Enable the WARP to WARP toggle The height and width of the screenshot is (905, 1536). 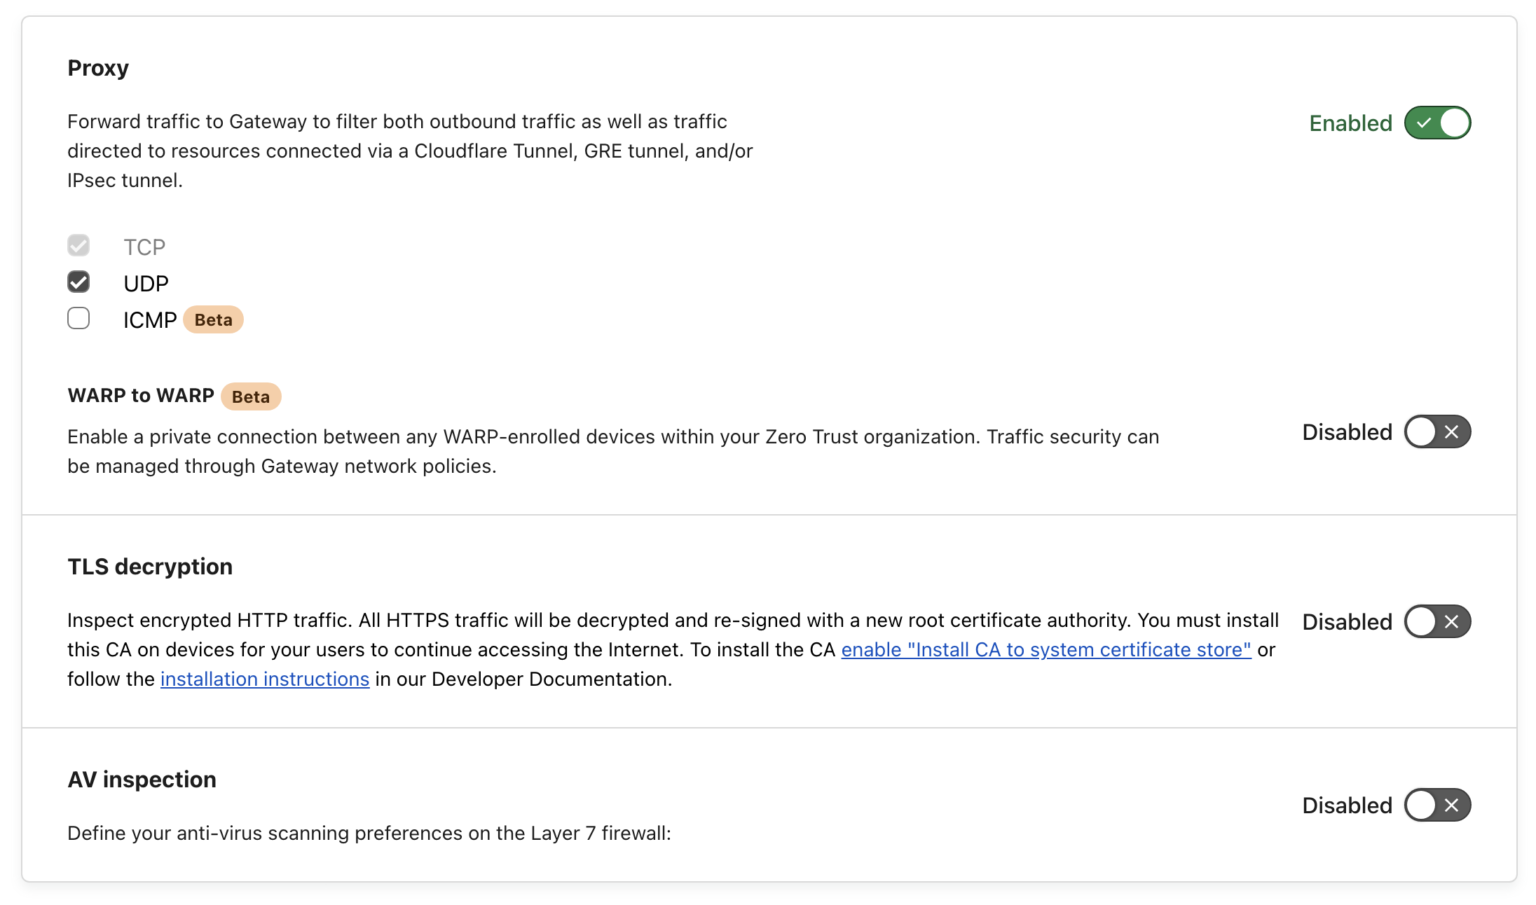coord(1437,431)
